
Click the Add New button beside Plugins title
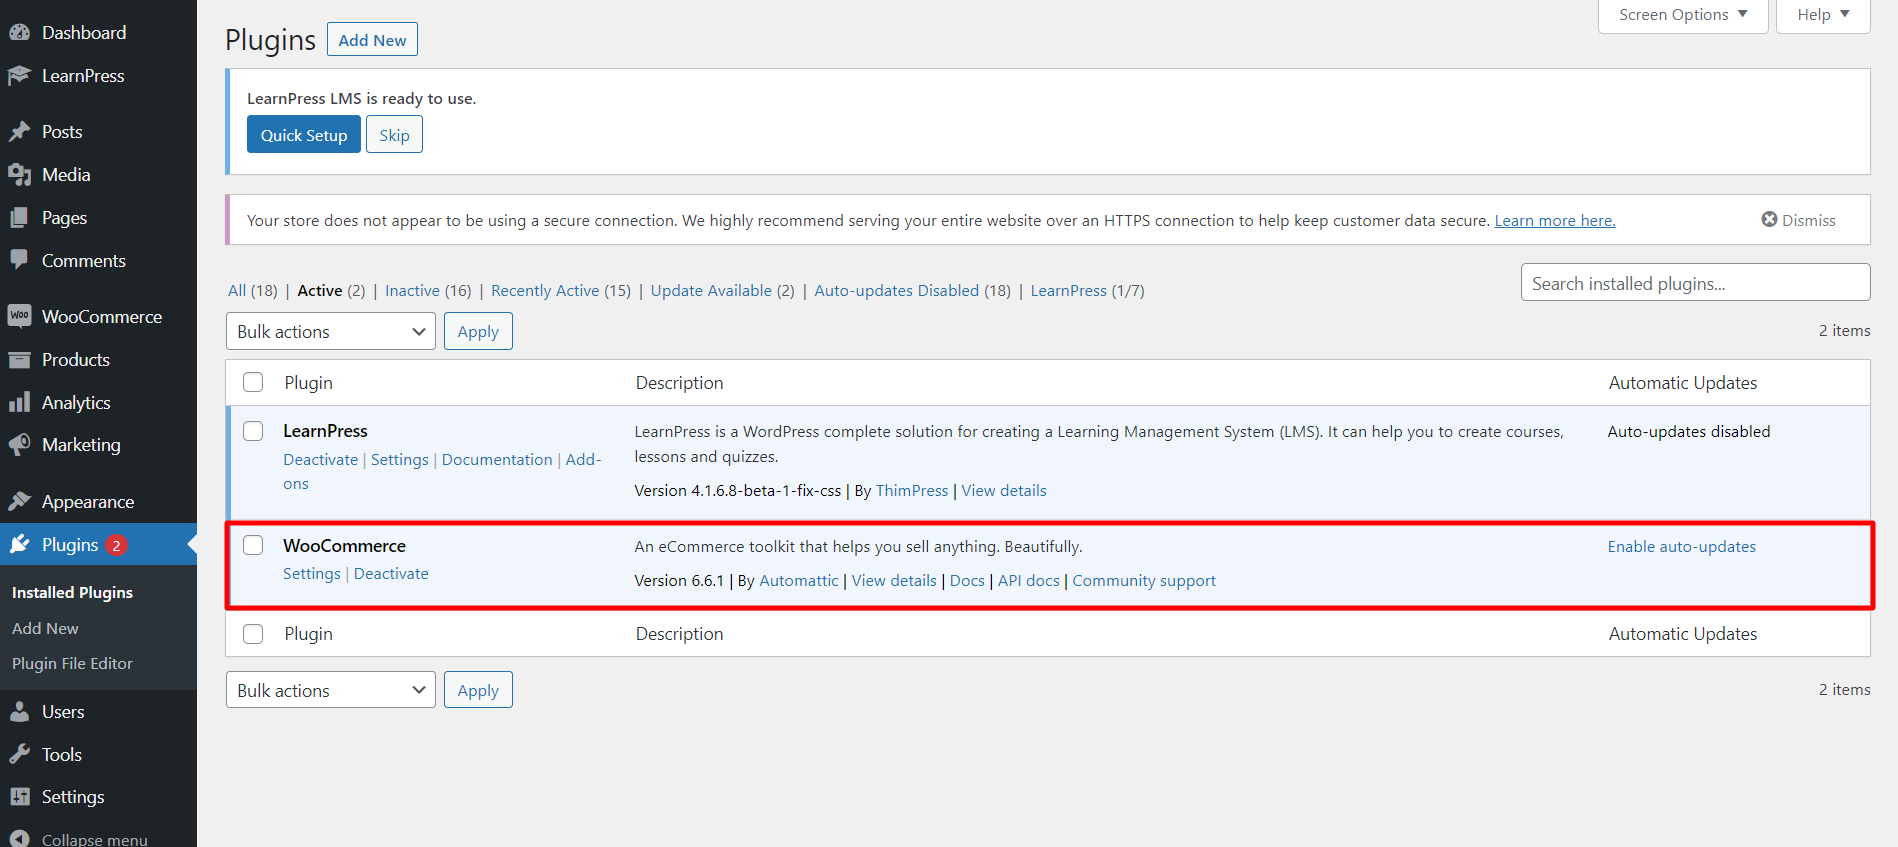pyautogui.click(x=372, y=40)
